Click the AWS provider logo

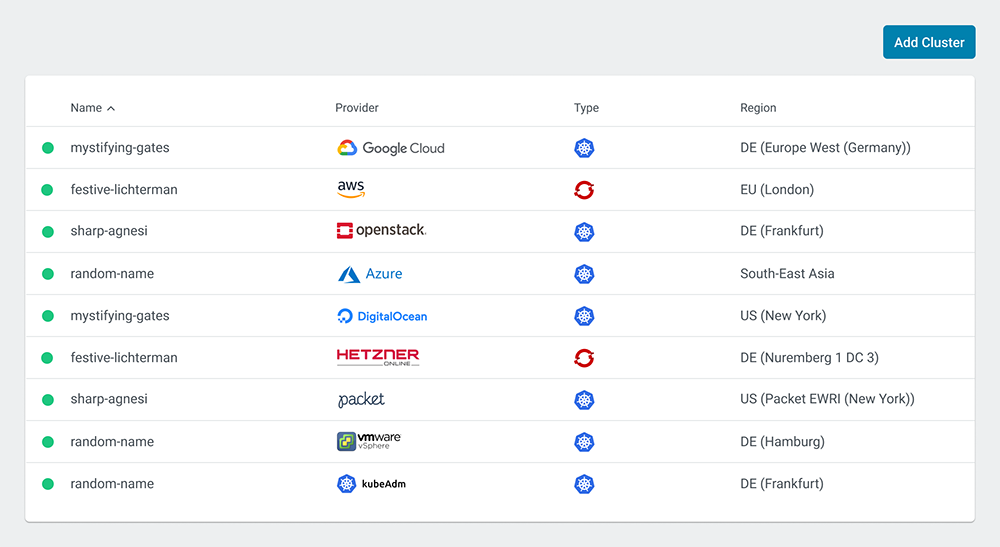tap(351, 190)
